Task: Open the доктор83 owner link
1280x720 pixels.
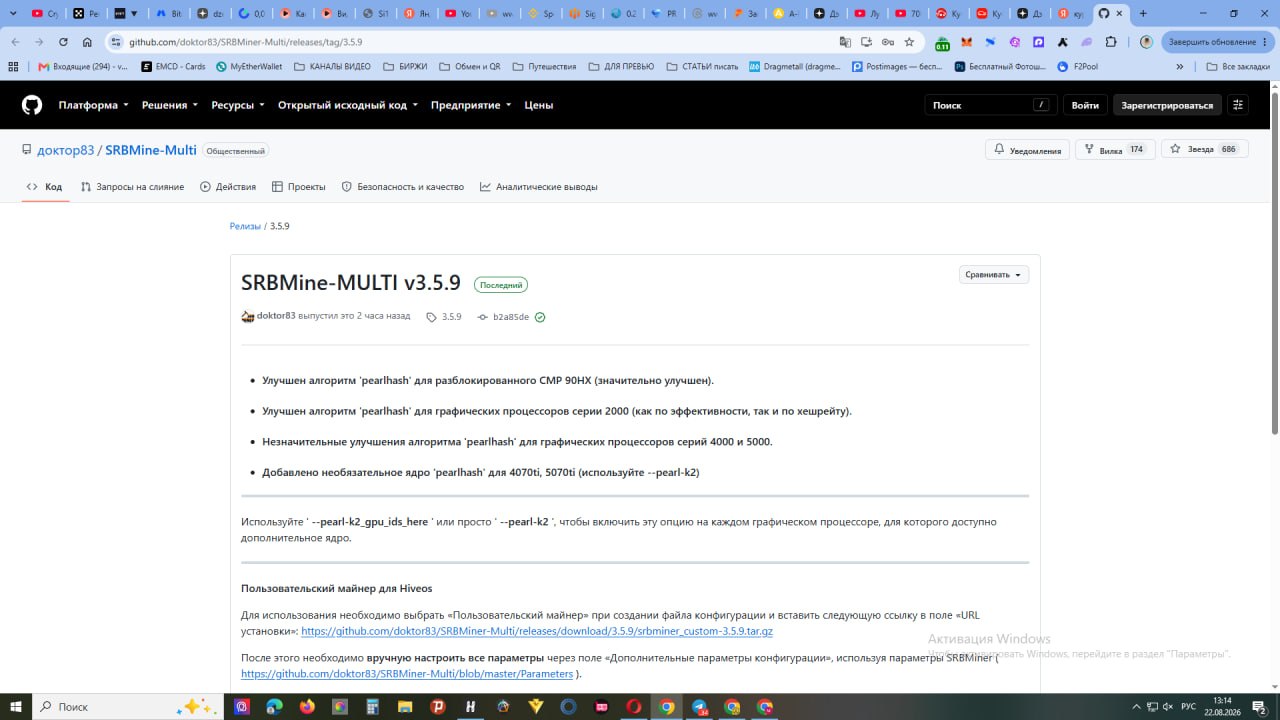Action: tap(65, 150)
